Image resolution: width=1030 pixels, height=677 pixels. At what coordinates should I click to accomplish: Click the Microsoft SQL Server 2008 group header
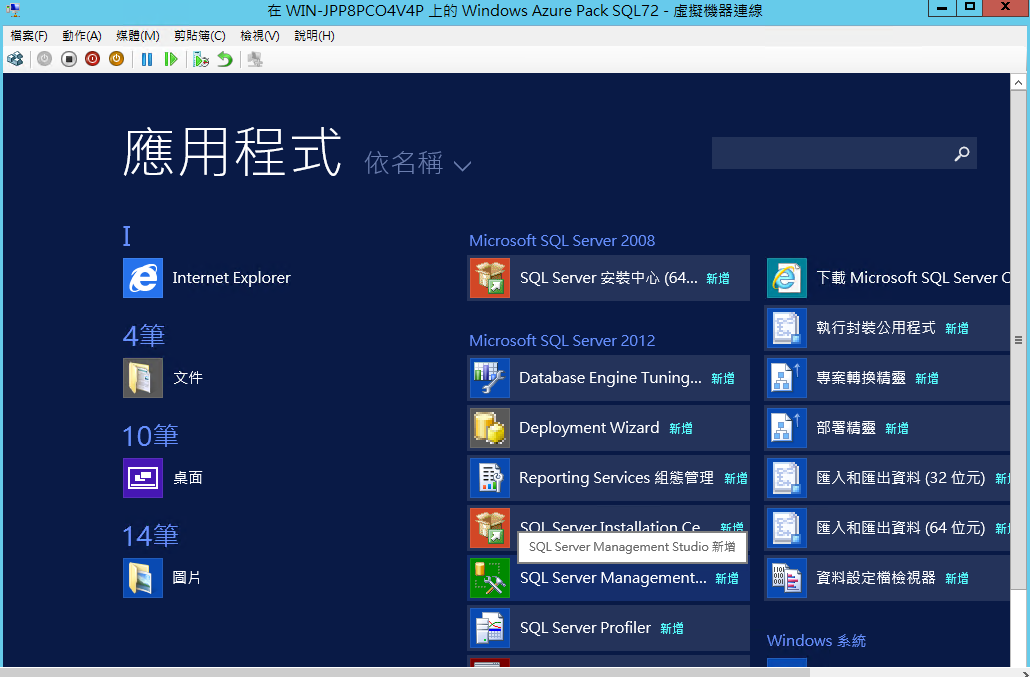click(x=562, y=240)
